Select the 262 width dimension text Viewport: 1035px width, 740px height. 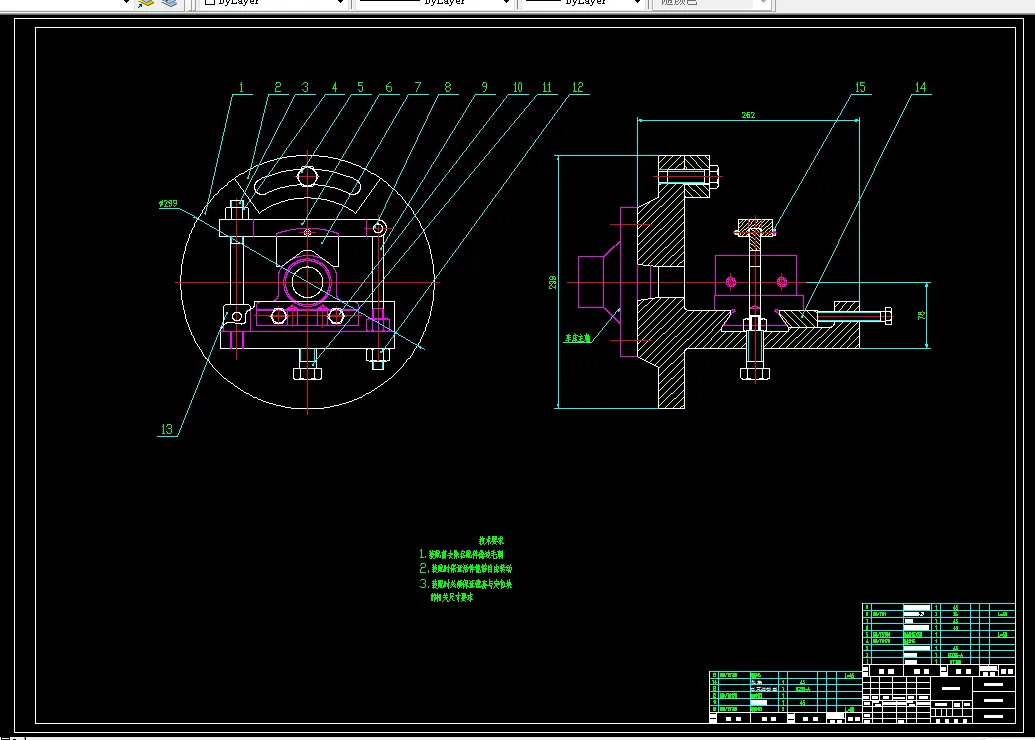[748, 115]
